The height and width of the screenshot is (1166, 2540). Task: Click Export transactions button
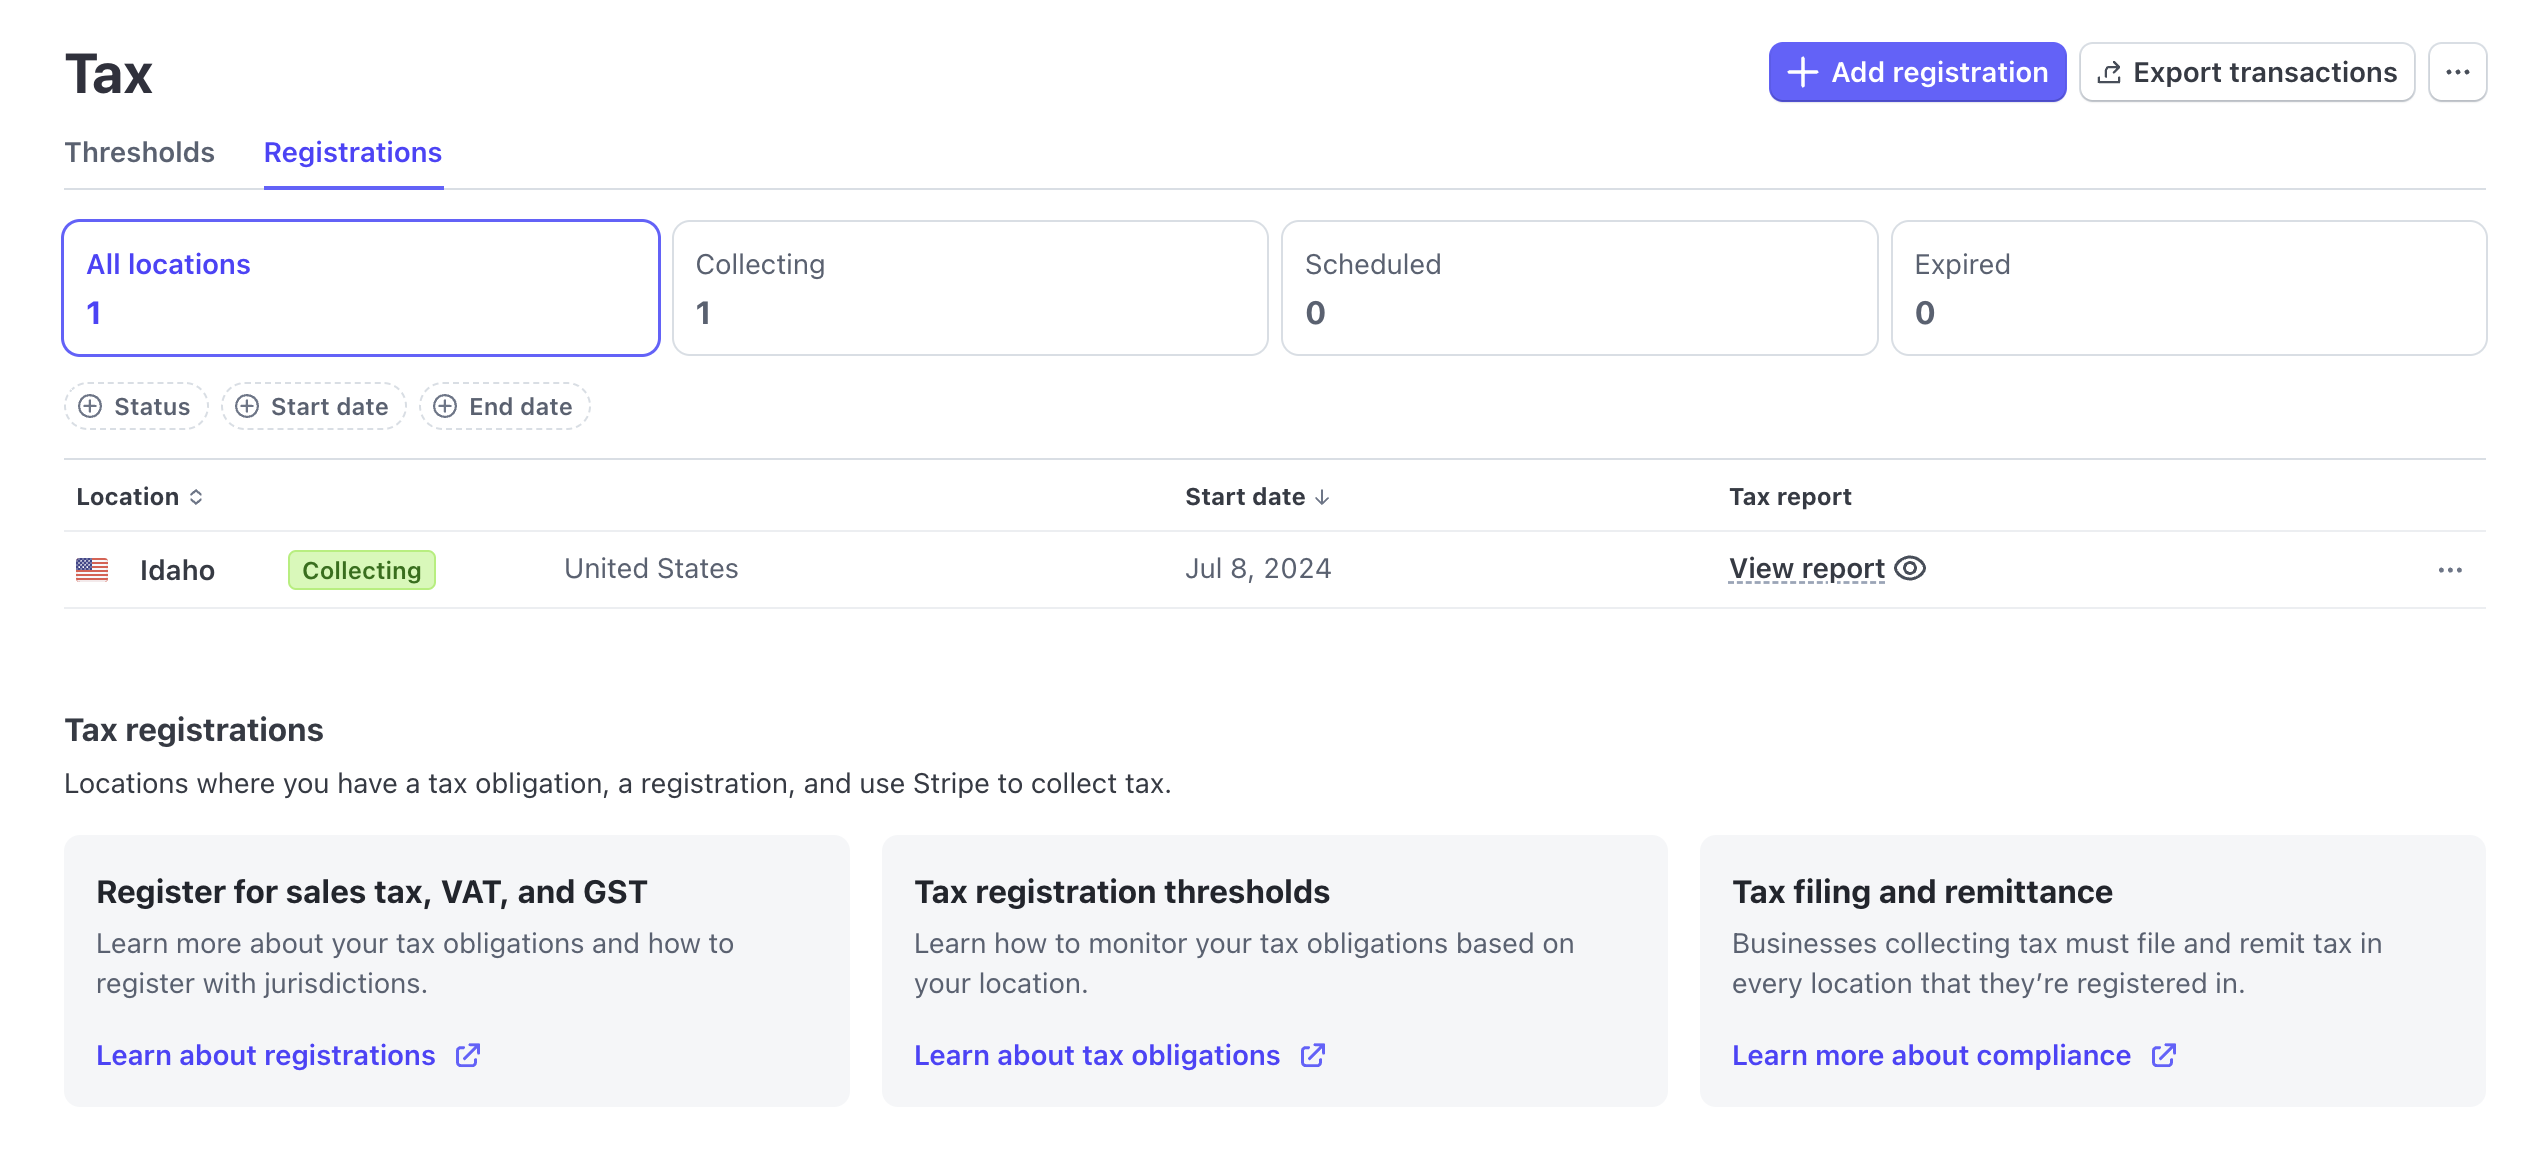pos(2246,72)
